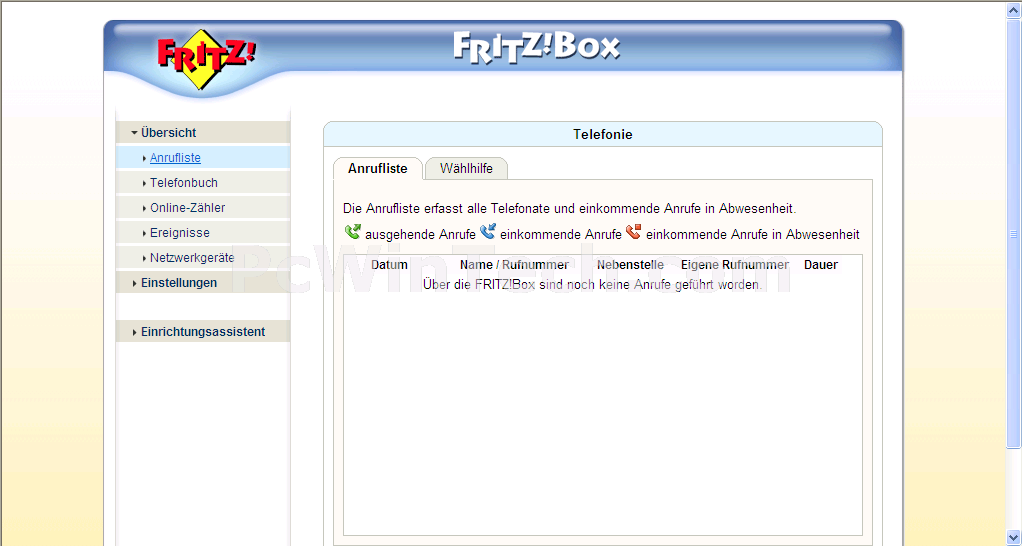Click the FRITZ!Box title banner
1022x546 pixels.
(x=536, y=48)
